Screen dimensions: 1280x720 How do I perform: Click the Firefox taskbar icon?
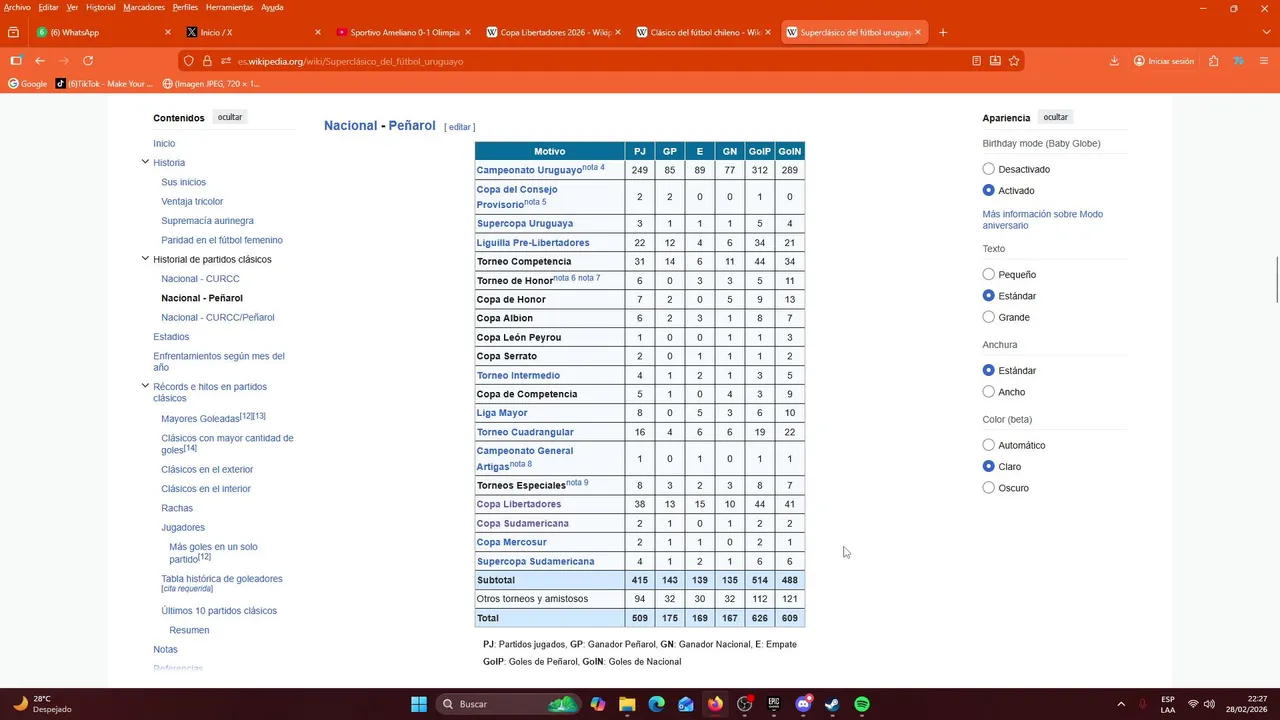715,704
